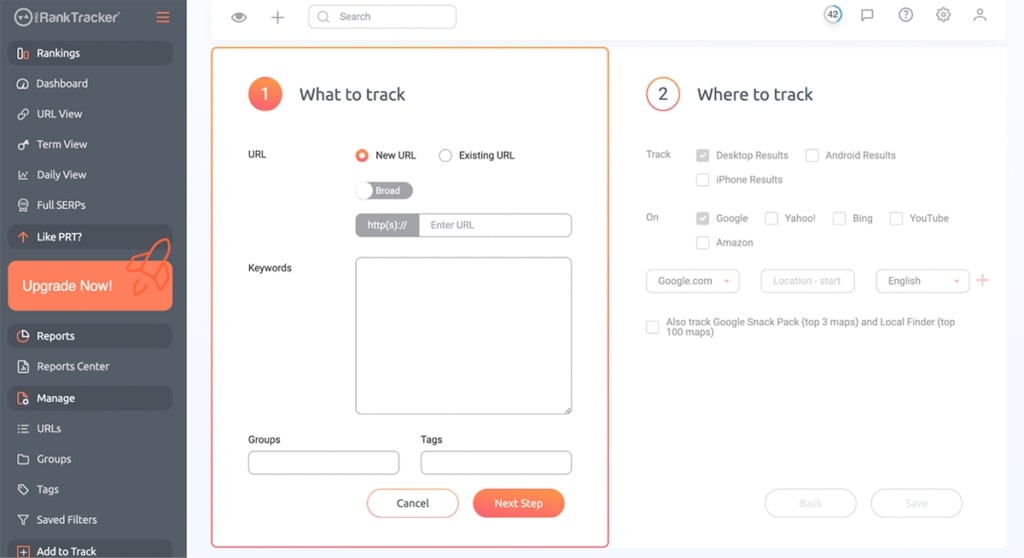Click the plus add icon beside search

(278, 17)
